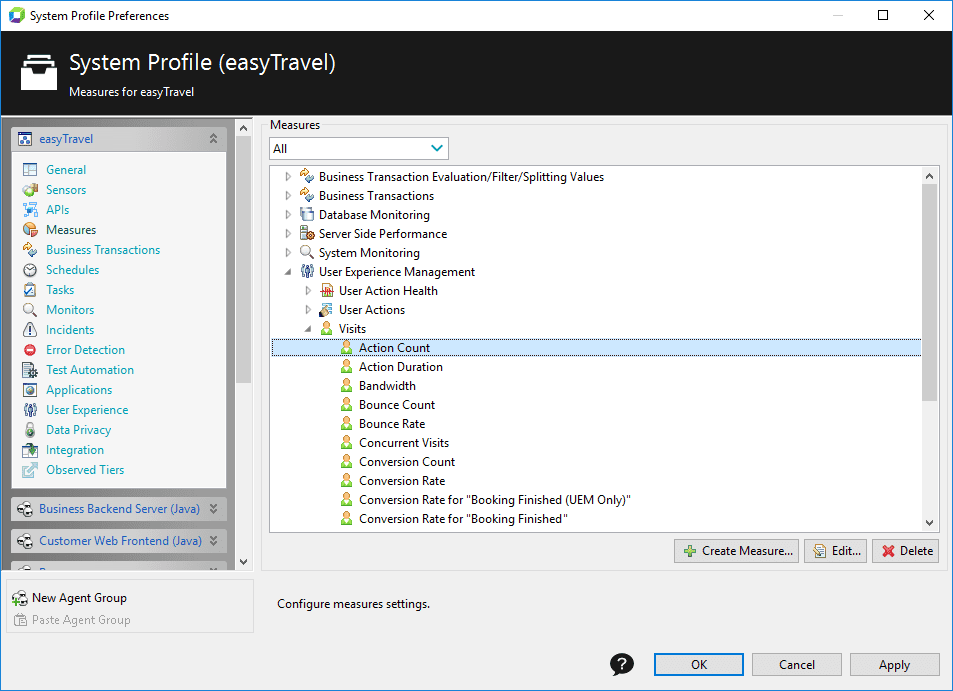This screenshot has width=953, height=691.
Task: Select the Conversion Count measure
Action: [x=407, y=462]
